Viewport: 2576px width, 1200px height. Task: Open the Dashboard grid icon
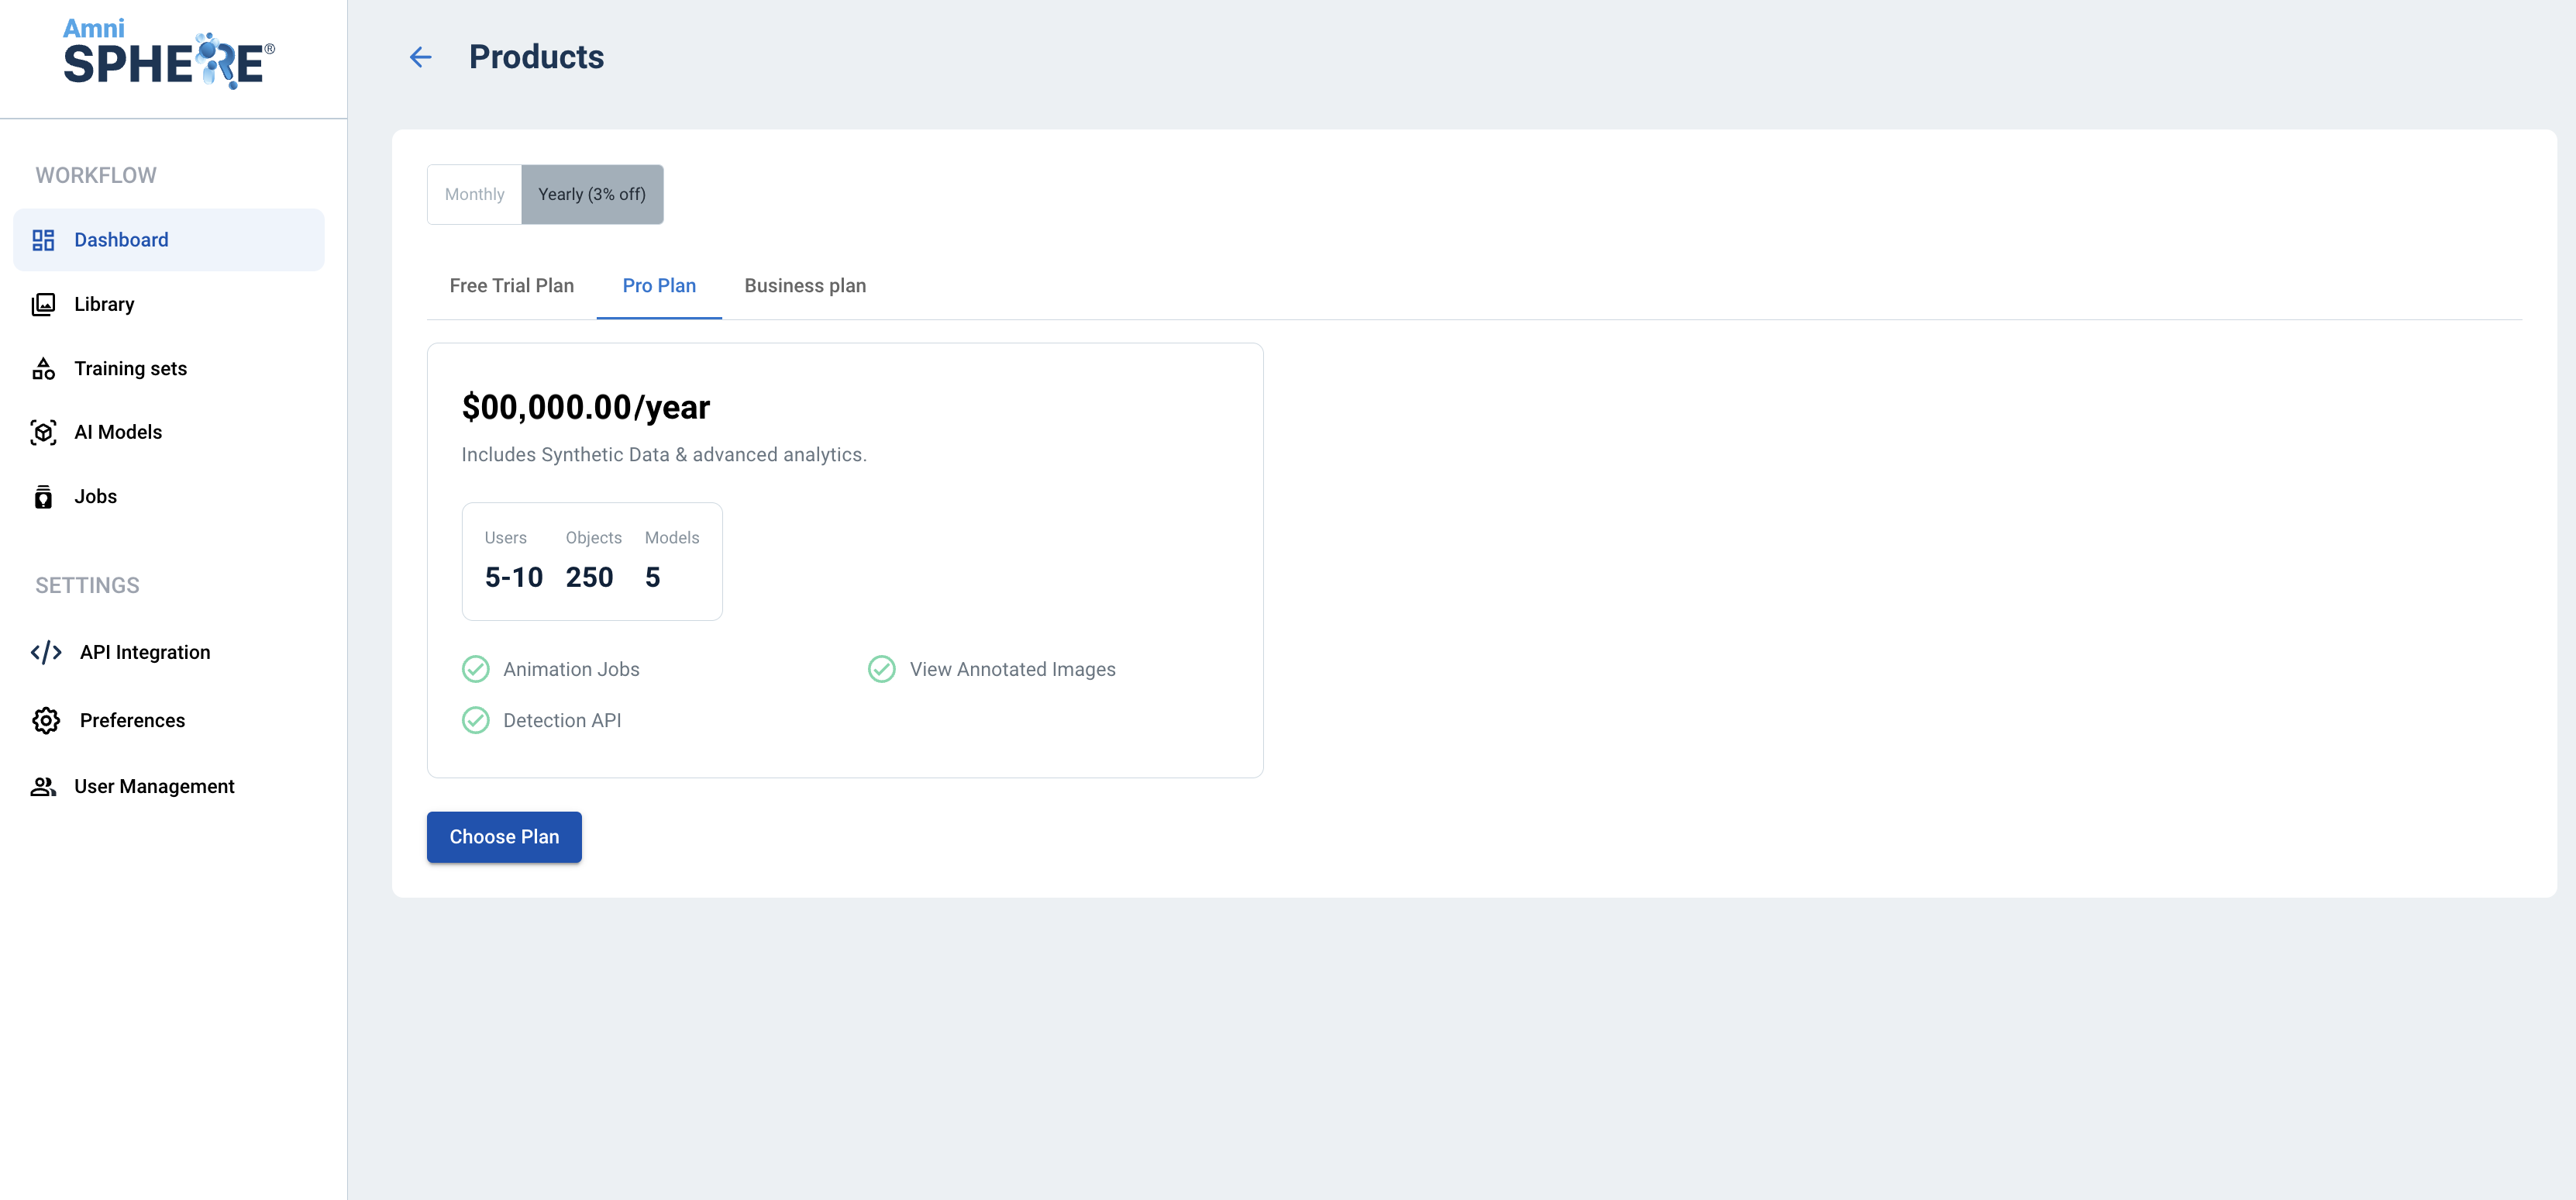43,240
